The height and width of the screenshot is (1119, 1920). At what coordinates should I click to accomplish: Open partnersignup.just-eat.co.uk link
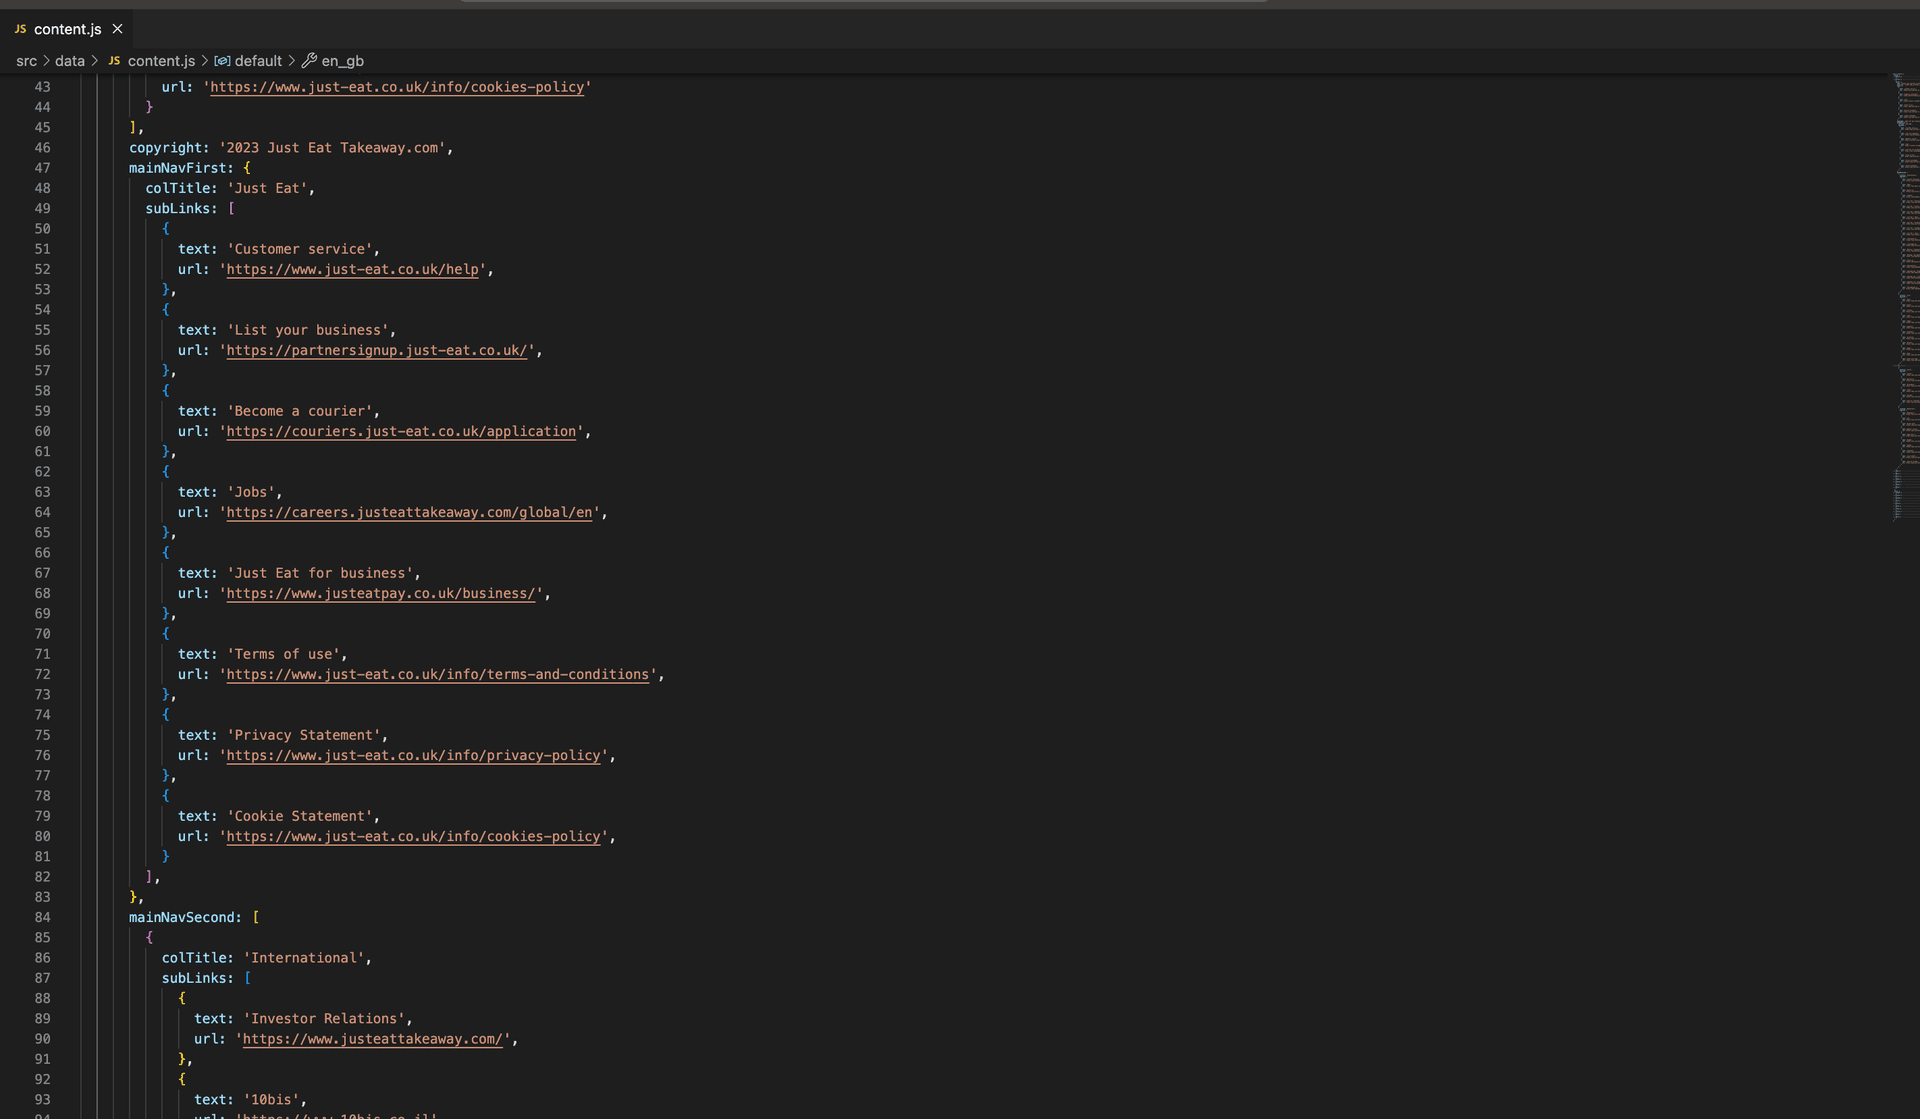[377, 350]
